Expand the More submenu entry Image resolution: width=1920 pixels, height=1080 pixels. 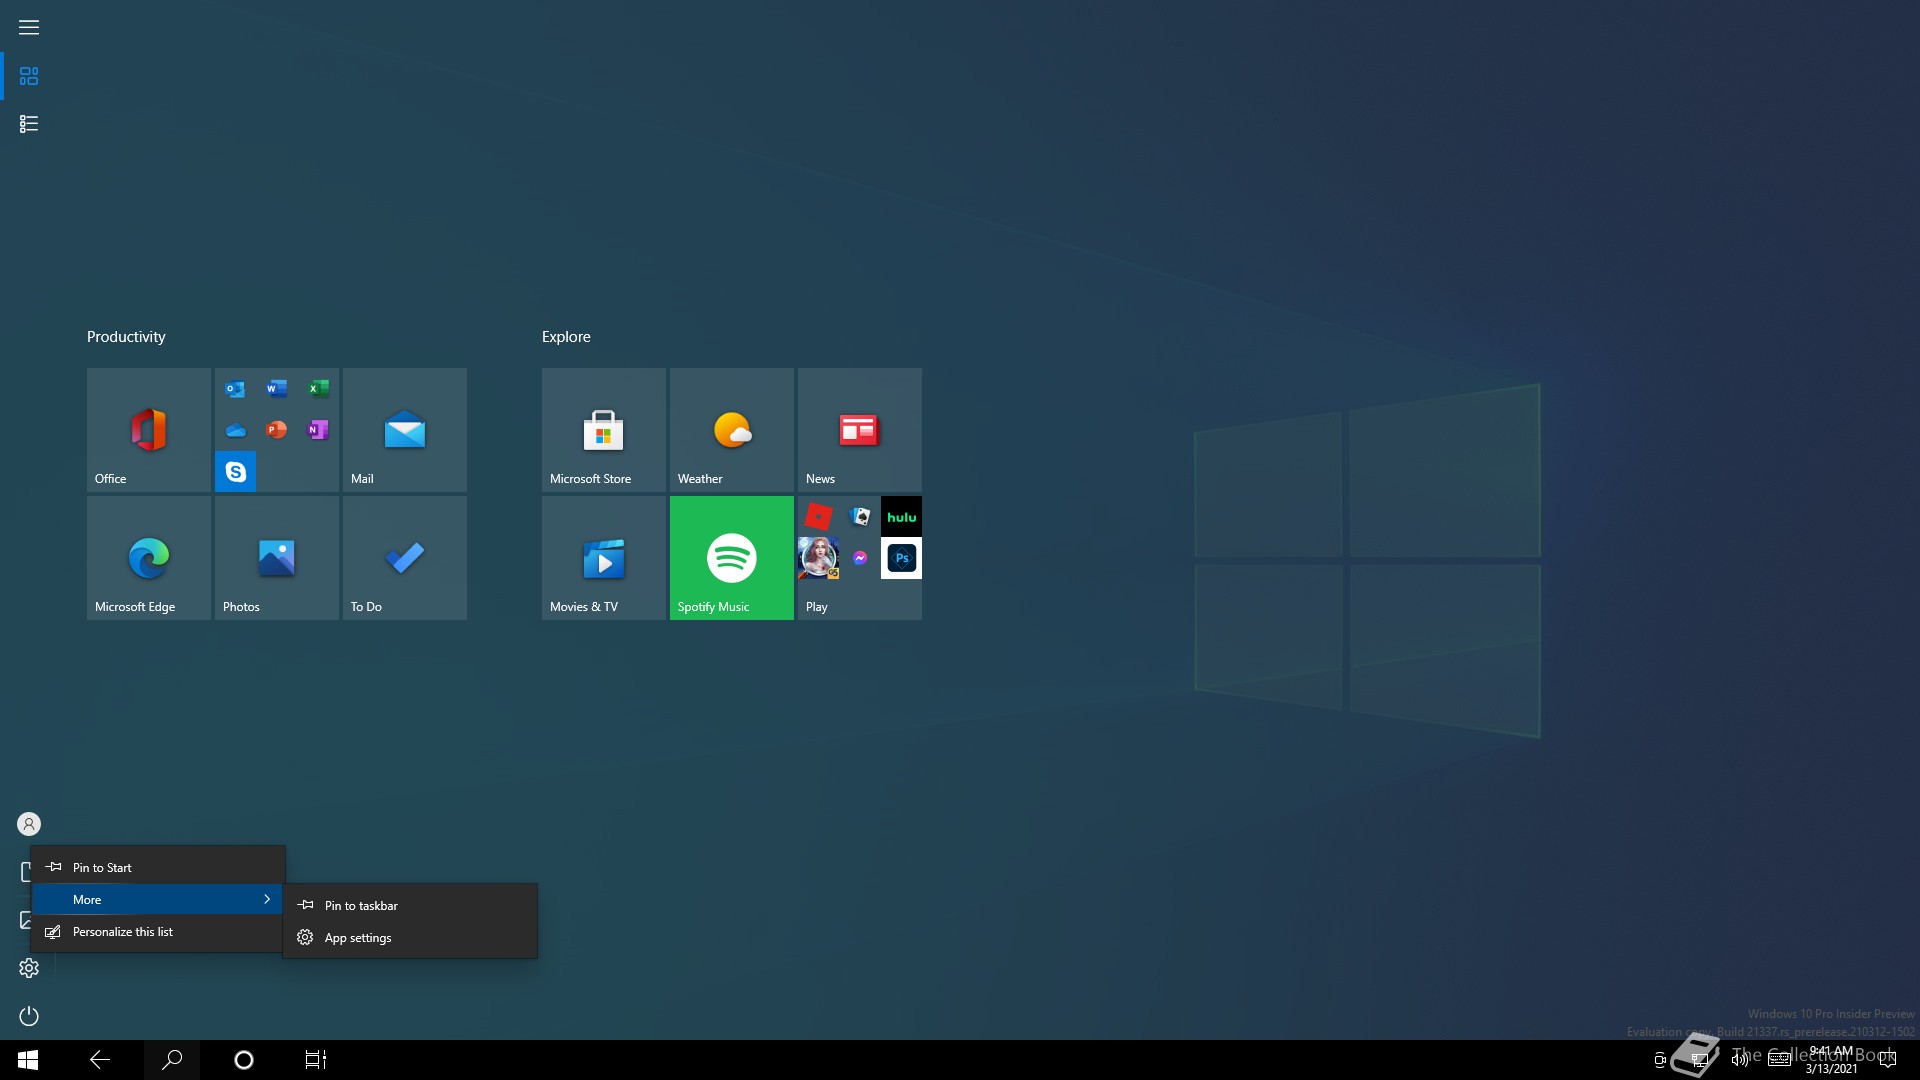click(x=158, y=899)
